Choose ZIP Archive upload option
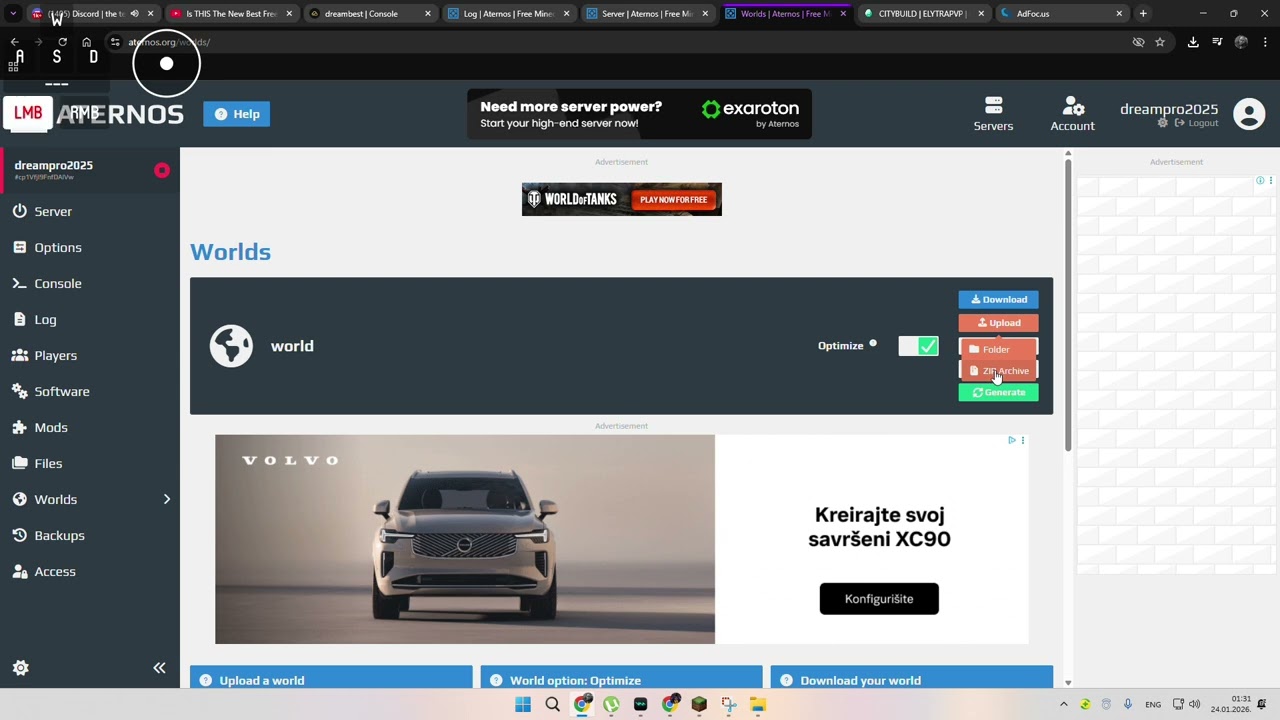The height and width of the screenshot is (720, 1280). coord(998,371)
